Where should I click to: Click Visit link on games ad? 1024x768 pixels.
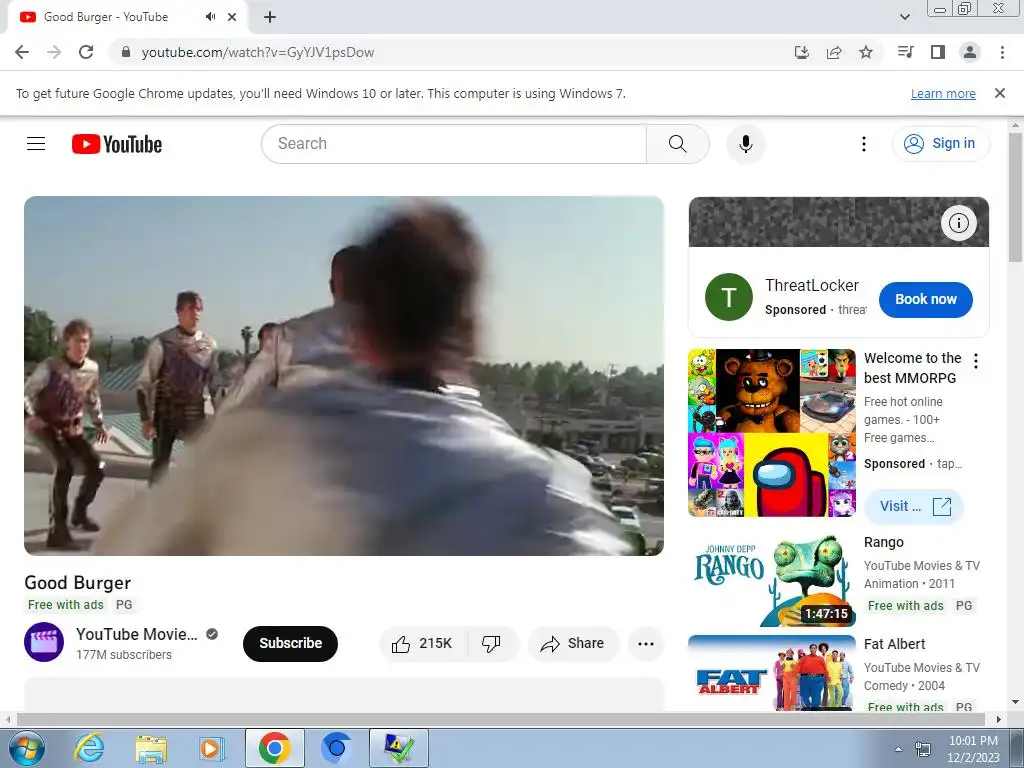(x=914, y=507)
